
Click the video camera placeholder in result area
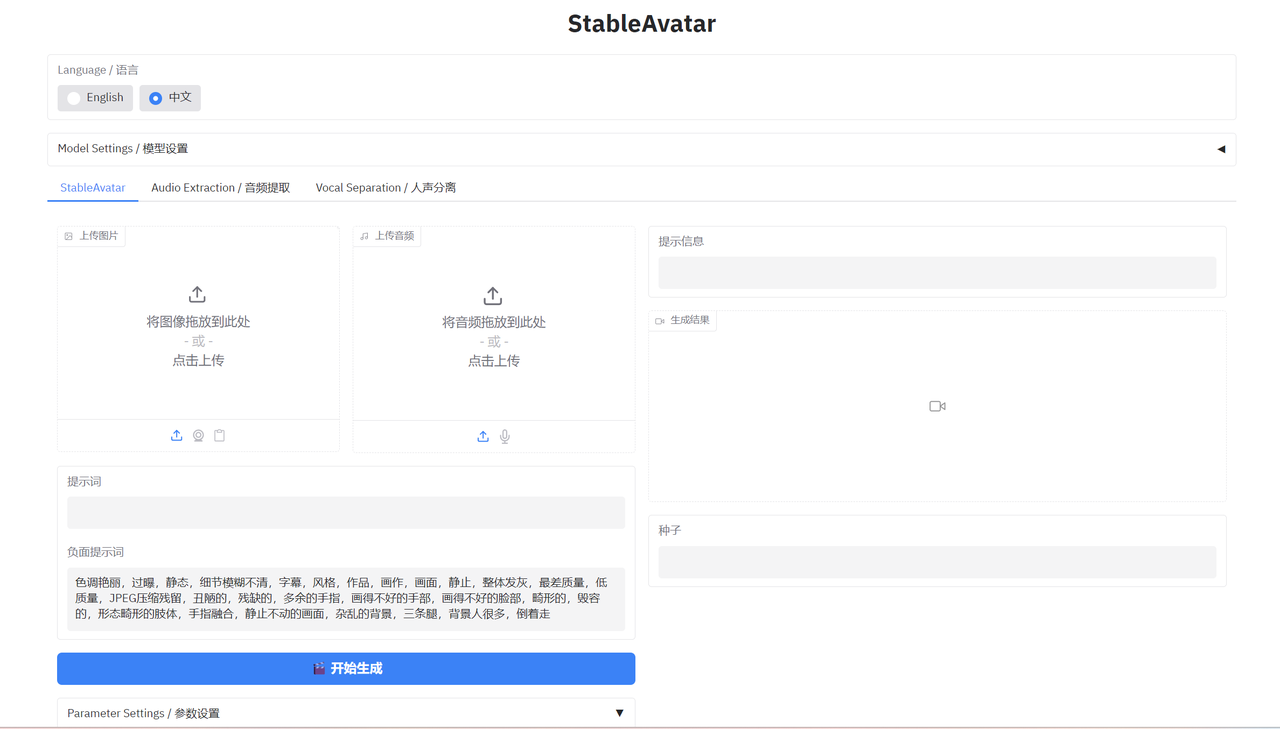pos(937,406)
